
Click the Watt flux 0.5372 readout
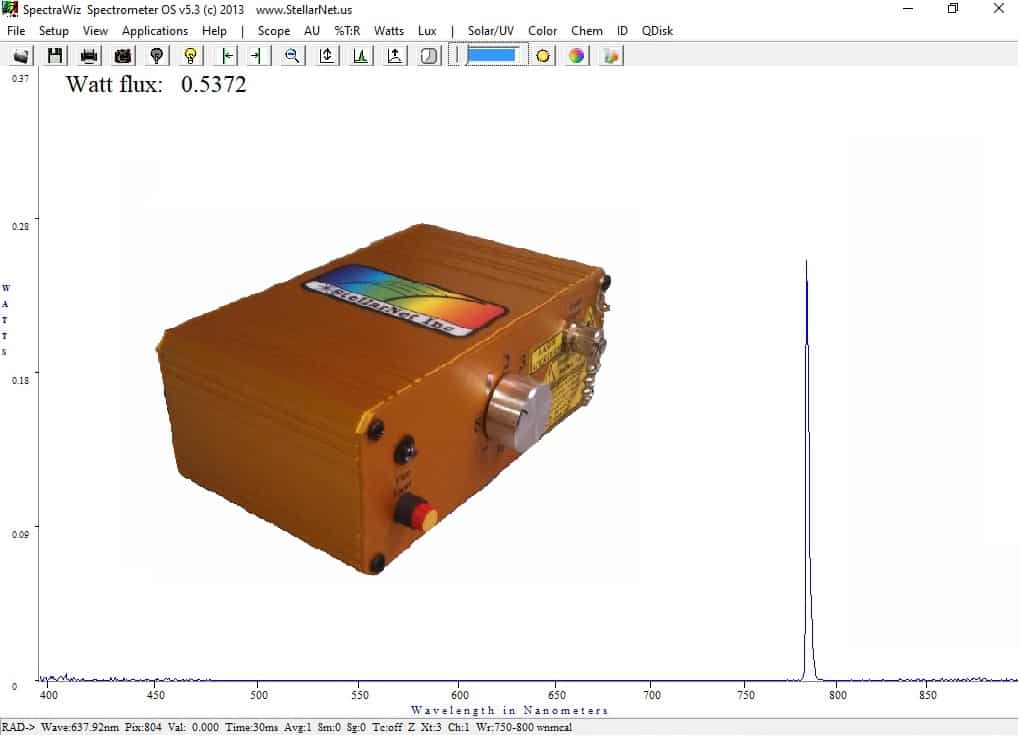coord(156,84)
